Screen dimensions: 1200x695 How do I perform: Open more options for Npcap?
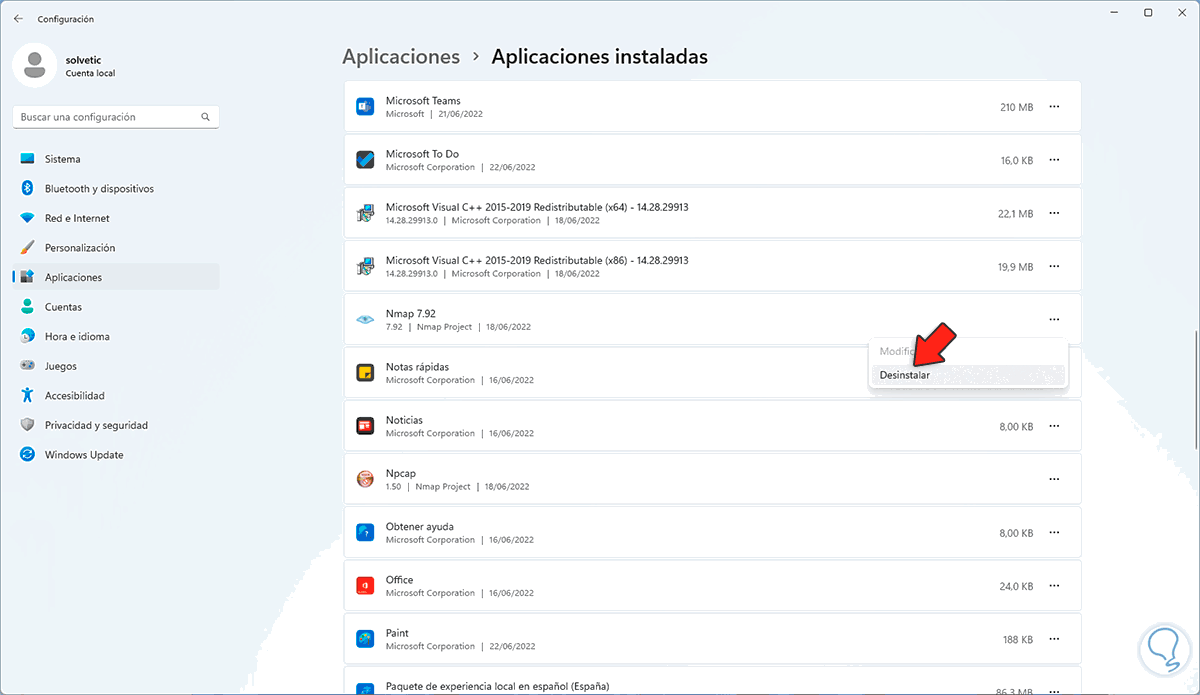coord(1054,479)
